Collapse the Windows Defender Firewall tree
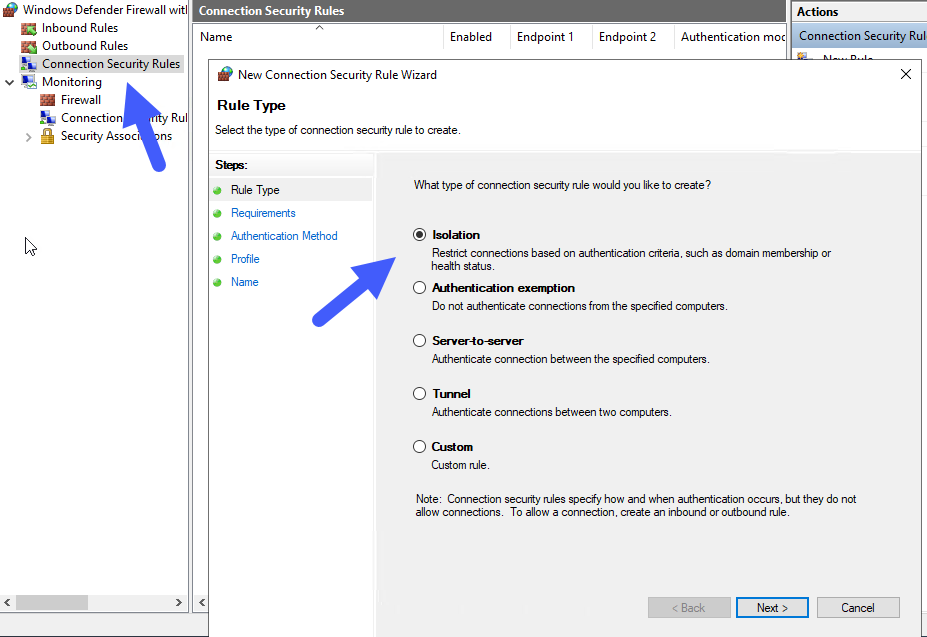 (8, 9)
